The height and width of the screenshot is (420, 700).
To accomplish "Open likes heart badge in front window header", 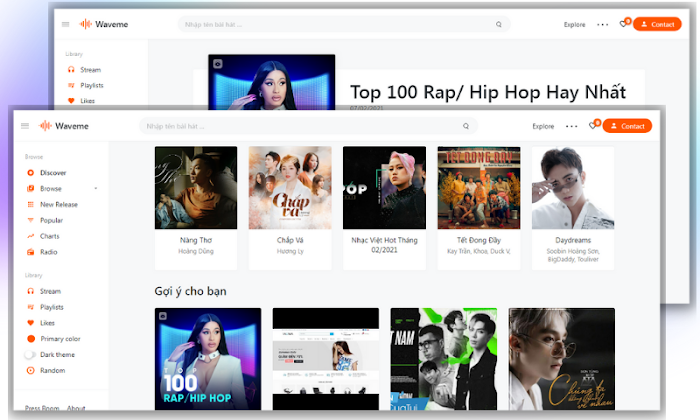I will pyautogui.click(x=594, y=125).
